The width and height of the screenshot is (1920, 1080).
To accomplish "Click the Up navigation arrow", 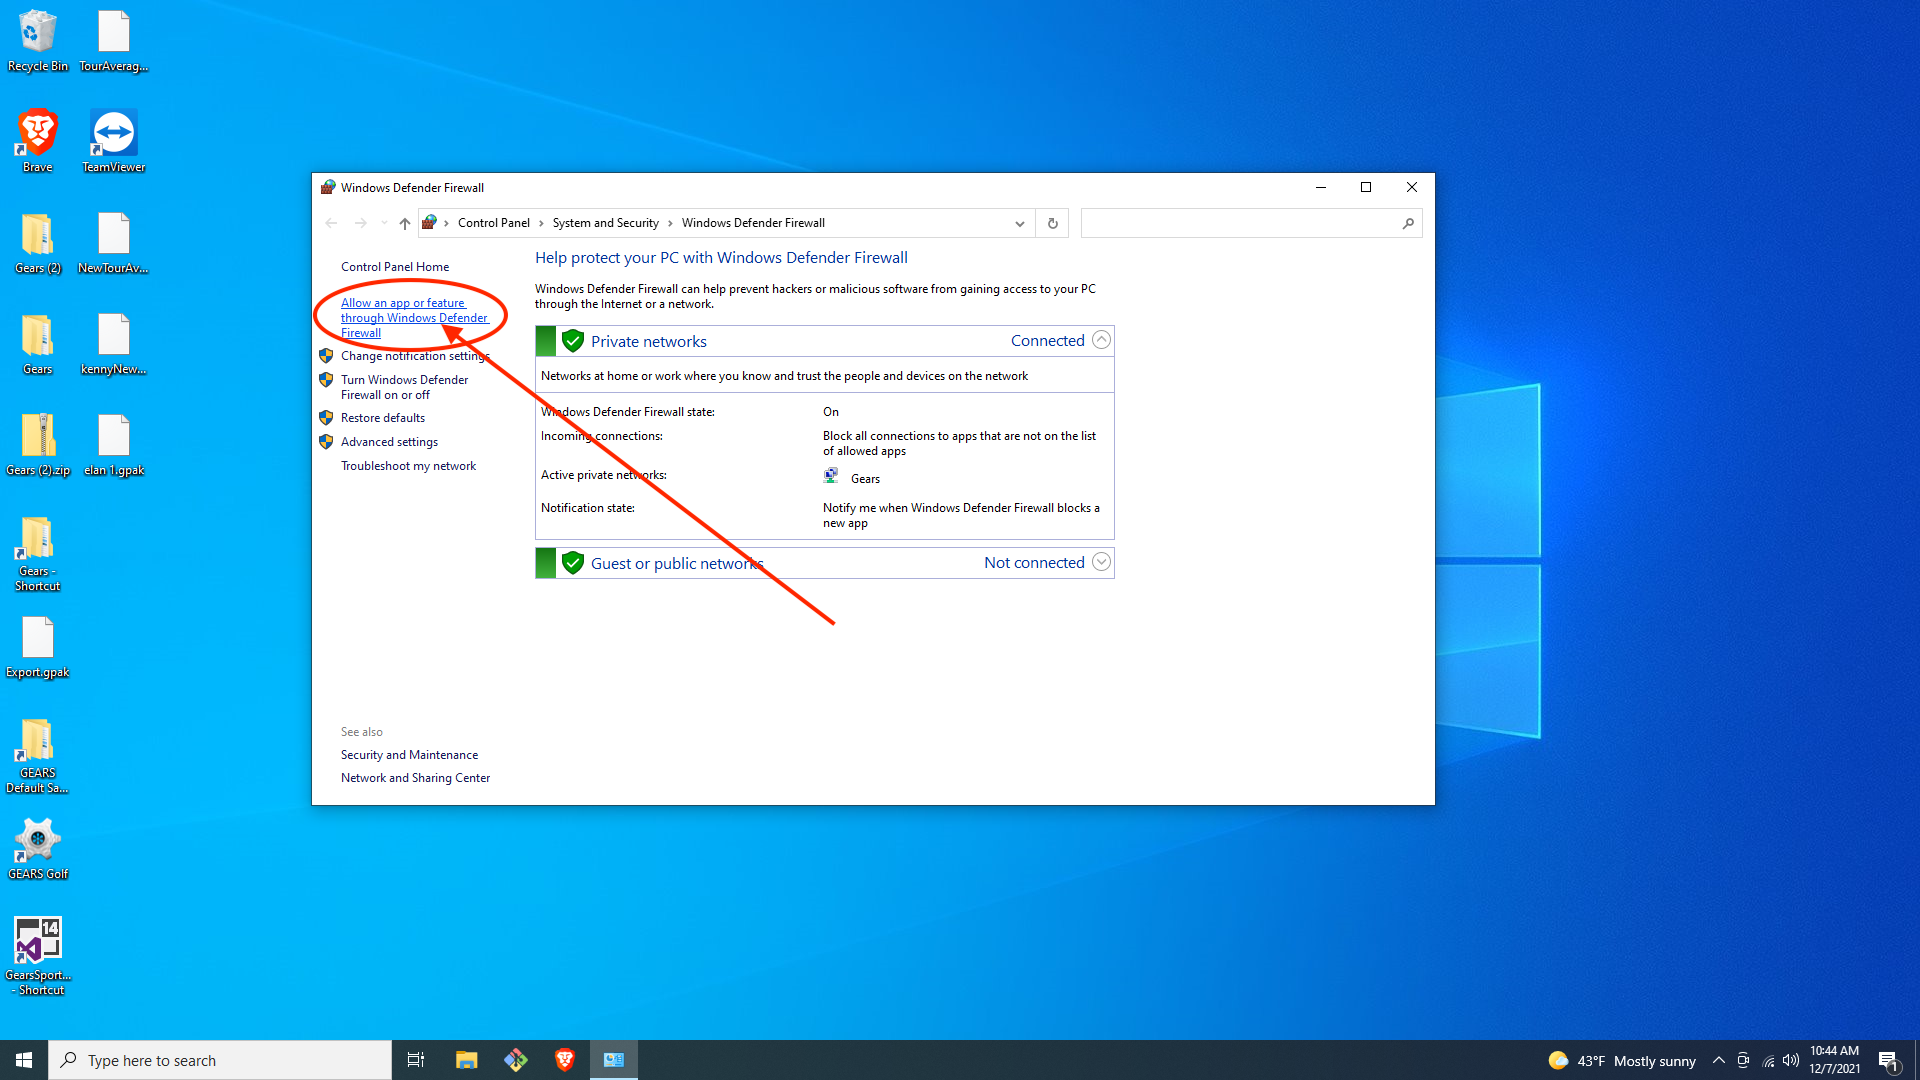I will (x=404, y=223).
